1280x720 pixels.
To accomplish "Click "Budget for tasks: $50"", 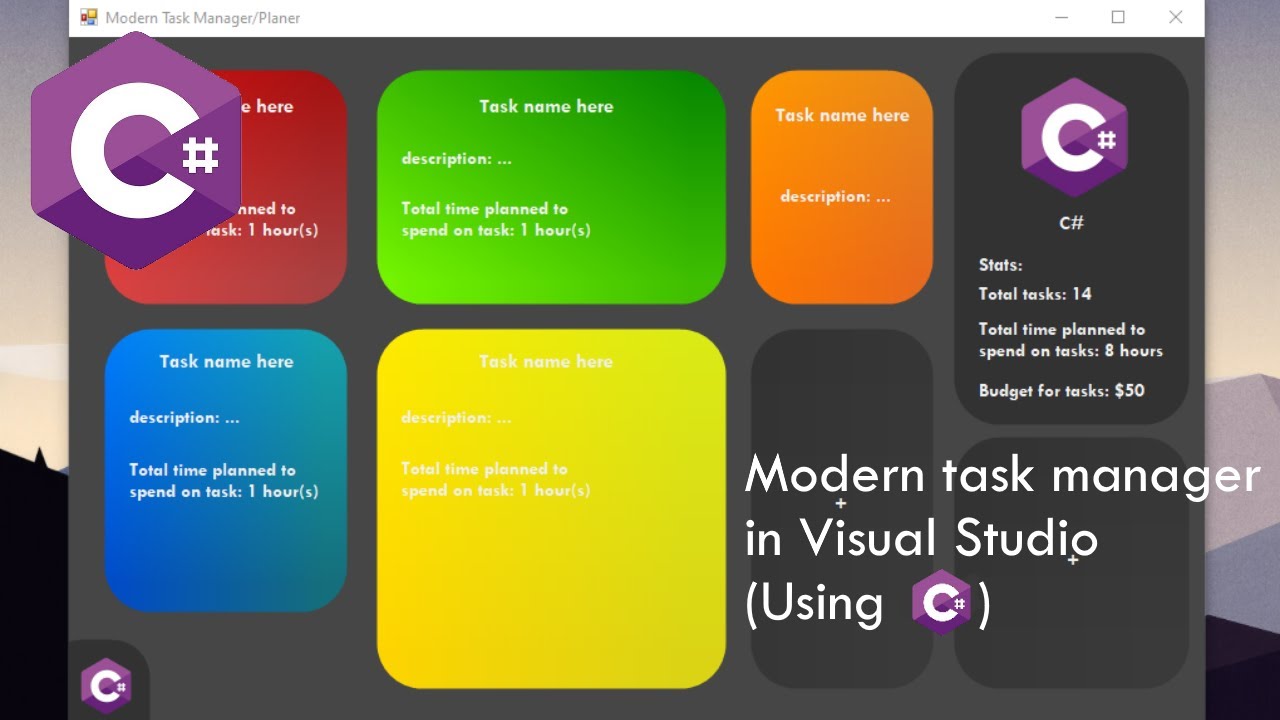I will (x=1061, y=390).
